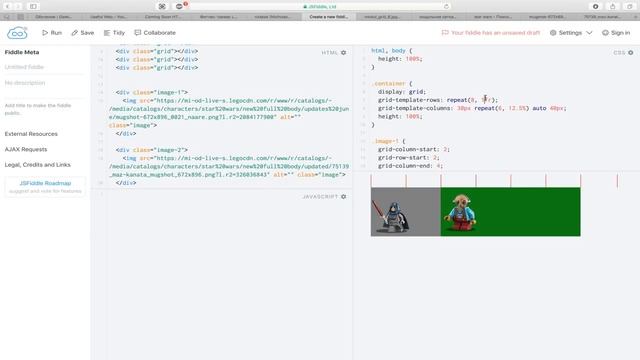This screenshot has width=640, height=360.
Task: Toggle the Safari sidebar button
Action: 33,6
